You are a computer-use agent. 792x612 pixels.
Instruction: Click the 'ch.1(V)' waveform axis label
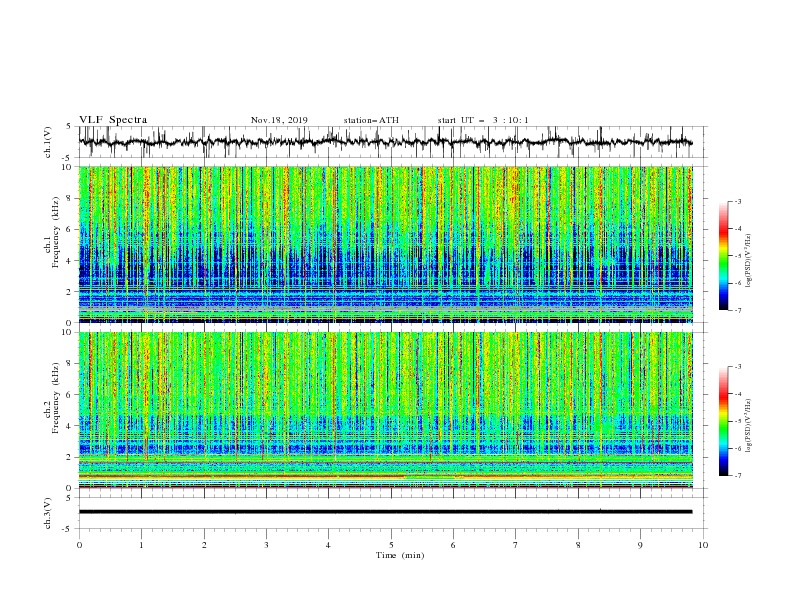[48, 142]
